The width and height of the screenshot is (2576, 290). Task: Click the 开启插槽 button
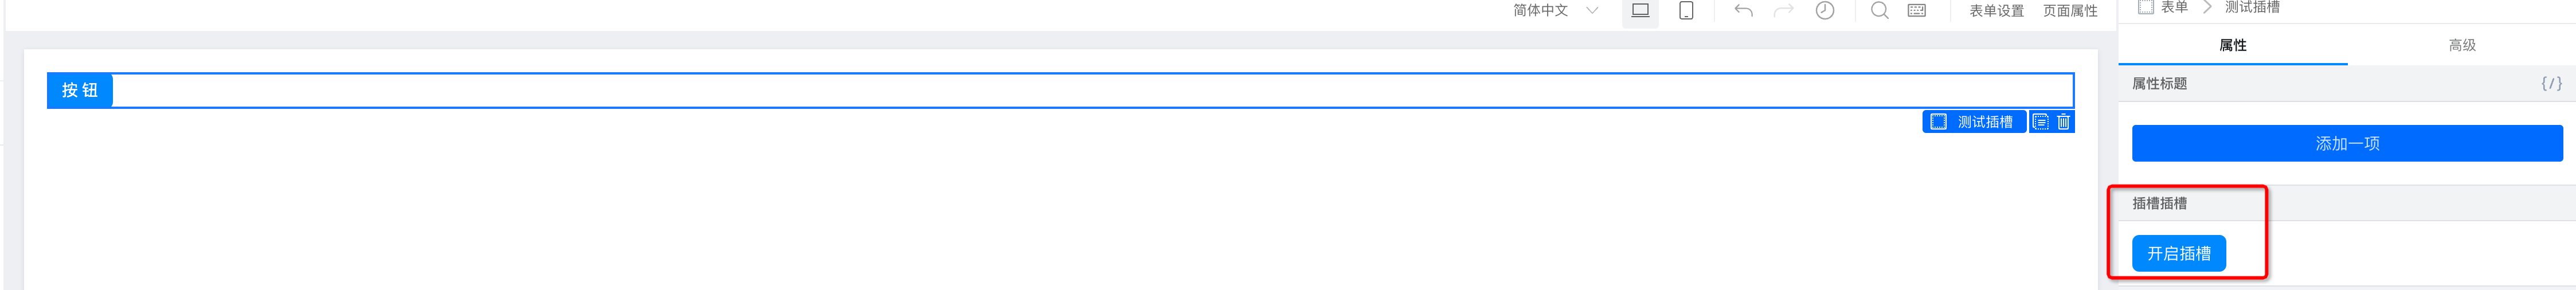click(2179, 253)
